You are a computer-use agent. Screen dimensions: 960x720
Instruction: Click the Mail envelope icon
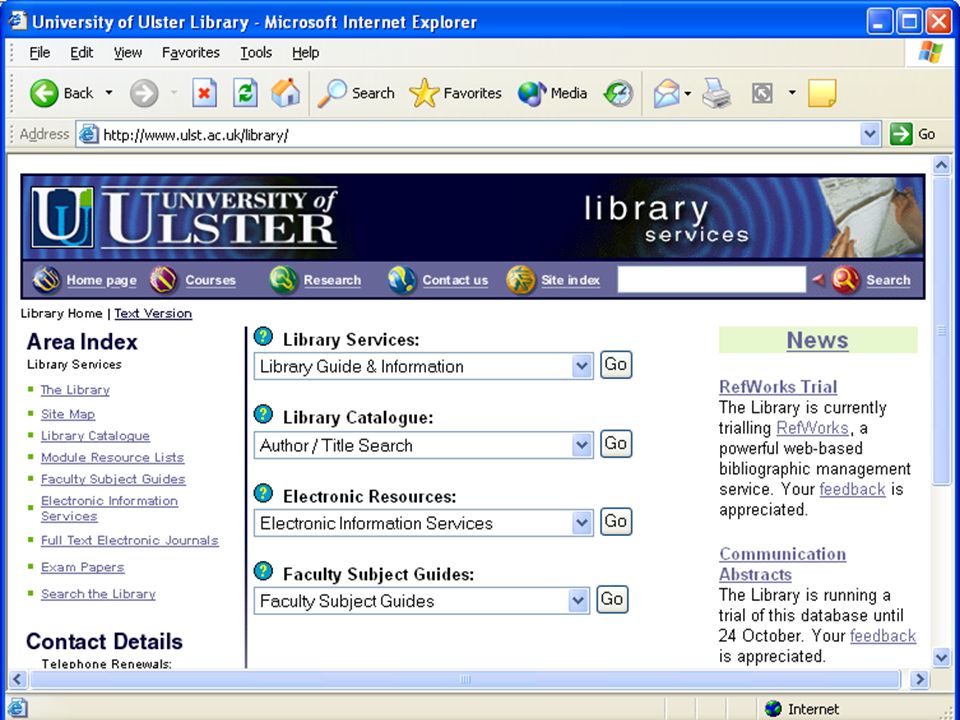666,94
